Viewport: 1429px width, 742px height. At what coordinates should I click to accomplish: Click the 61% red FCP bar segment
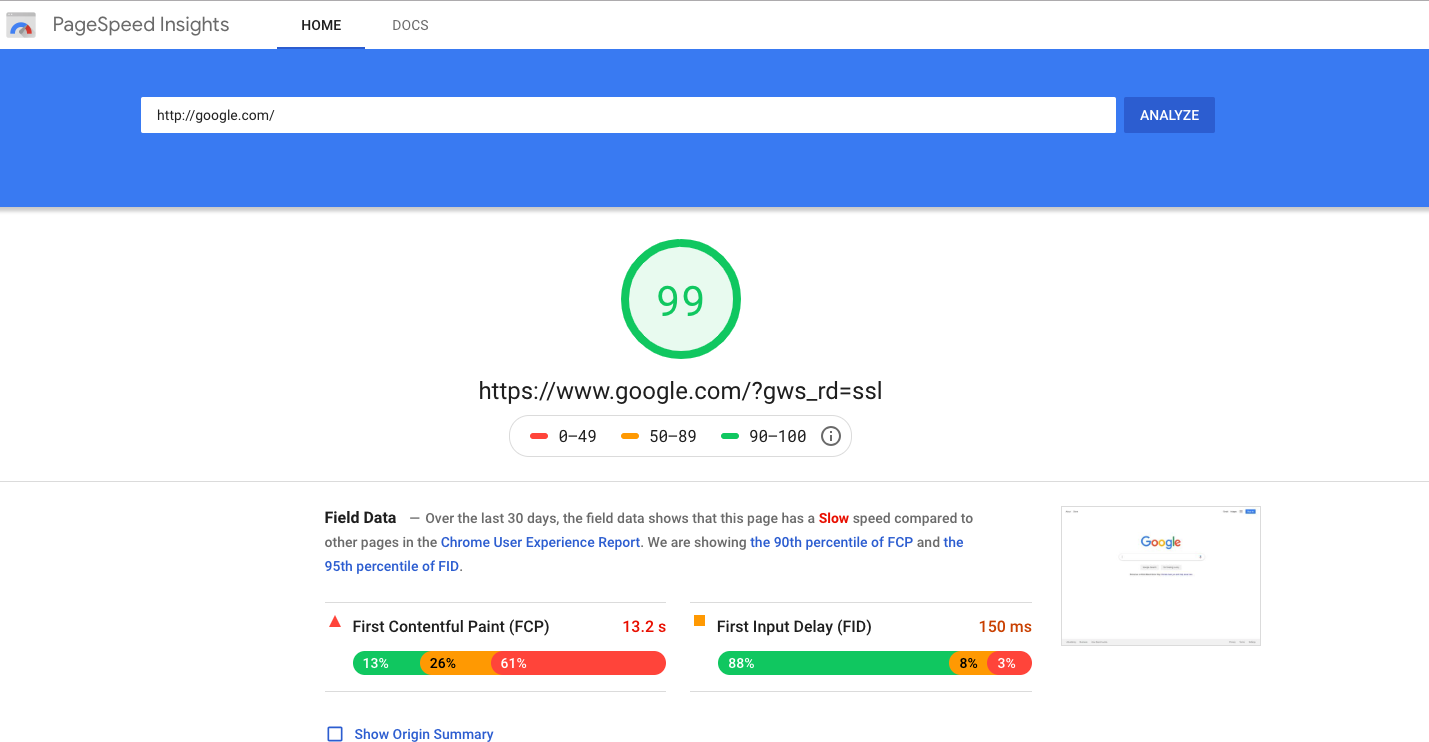tap(578, 663)
